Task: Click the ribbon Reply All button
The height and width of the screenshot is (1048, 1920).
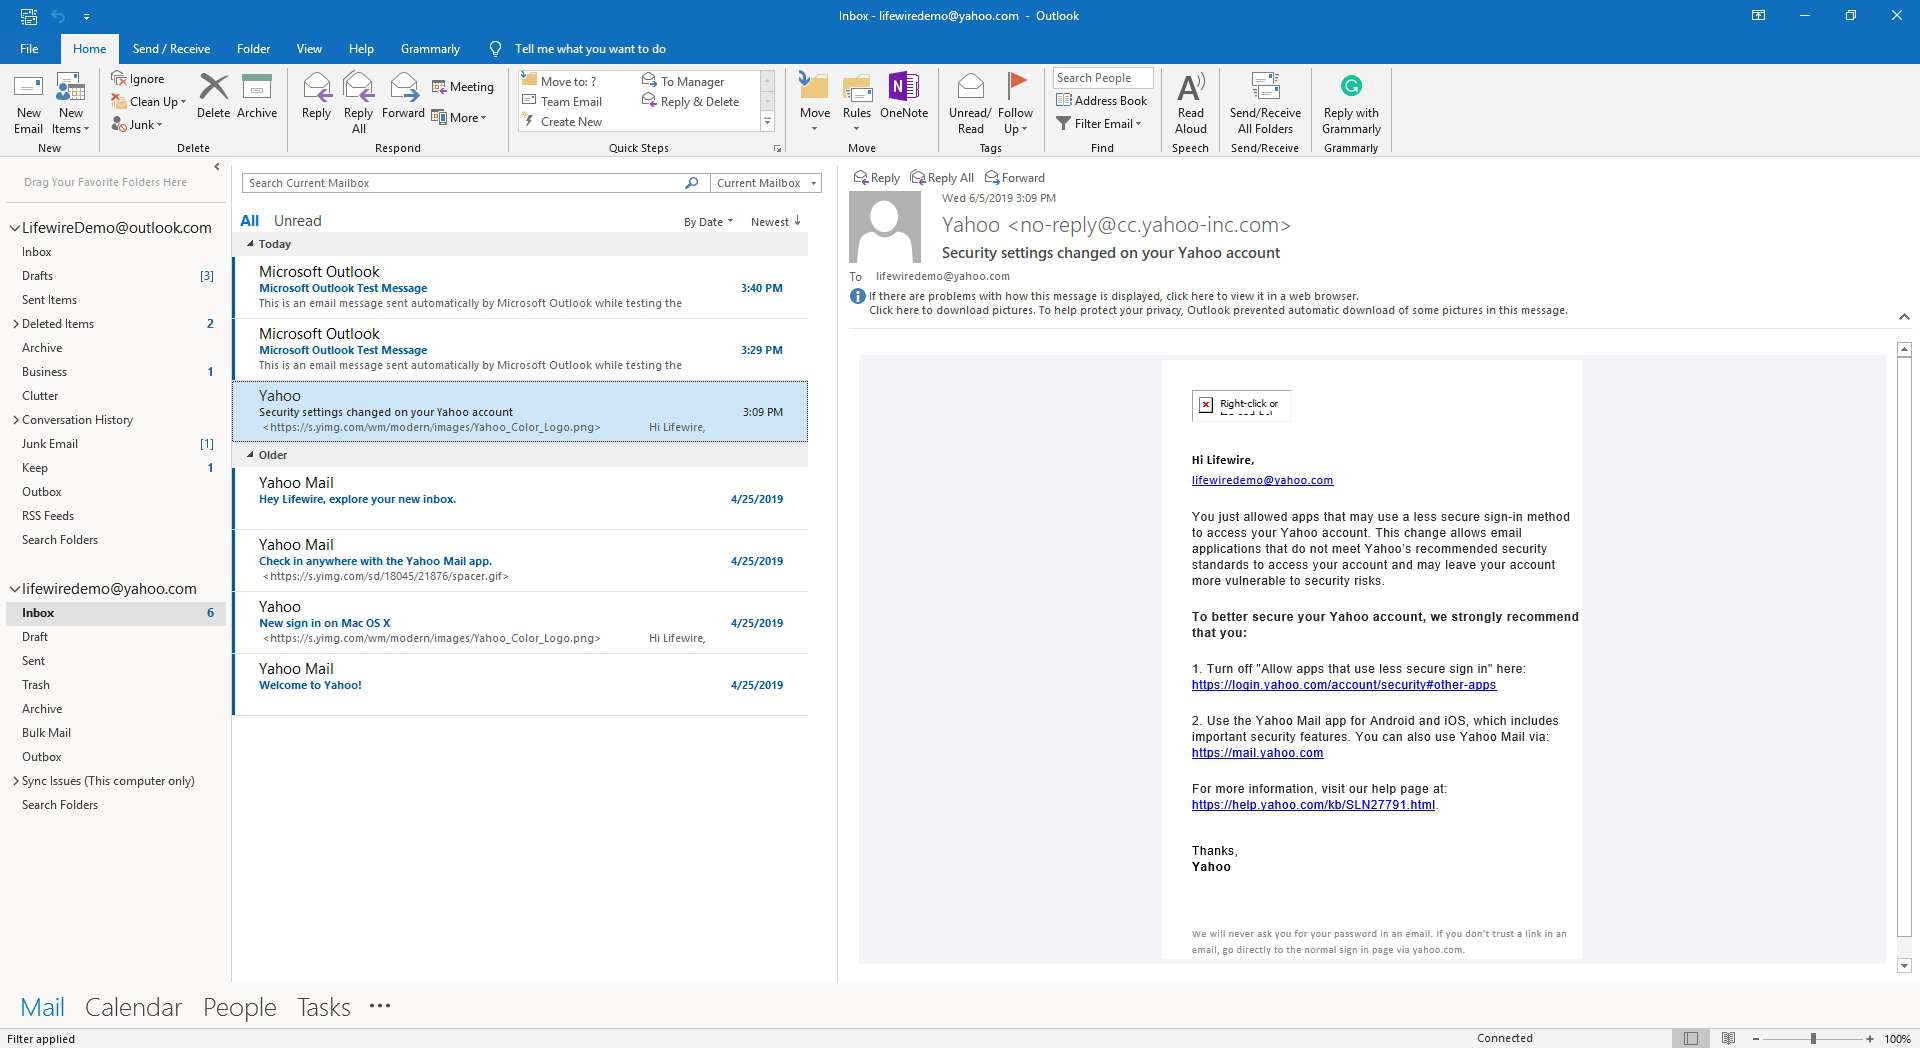Action: click(358, 103)
